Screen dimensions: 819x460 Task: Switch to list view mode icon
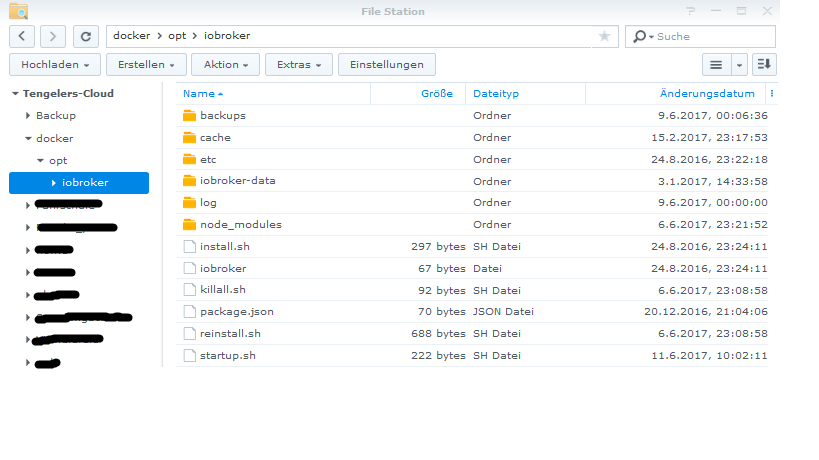(716, 65)
